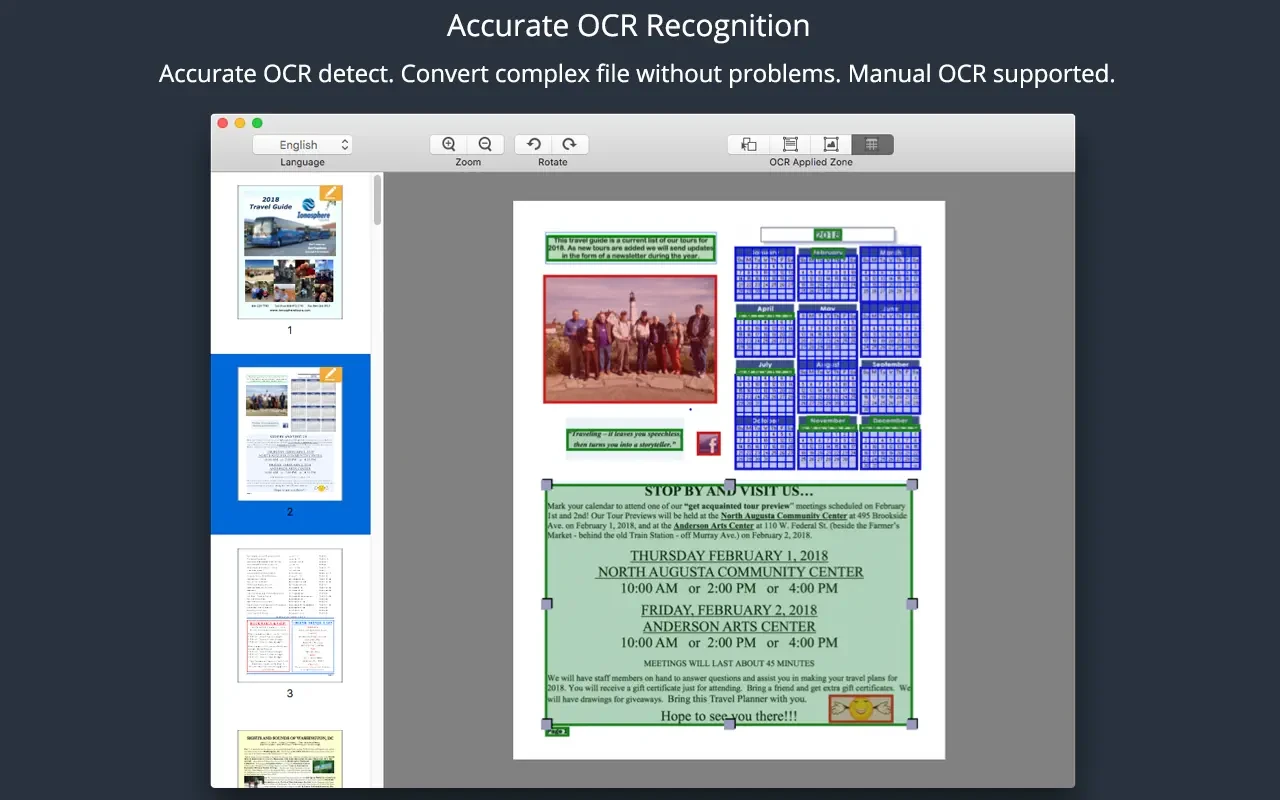Click the travel guide intro text zone
The width and height of the screenshot is (1280, 800).
pyautogui.click(x=630, y=248)
